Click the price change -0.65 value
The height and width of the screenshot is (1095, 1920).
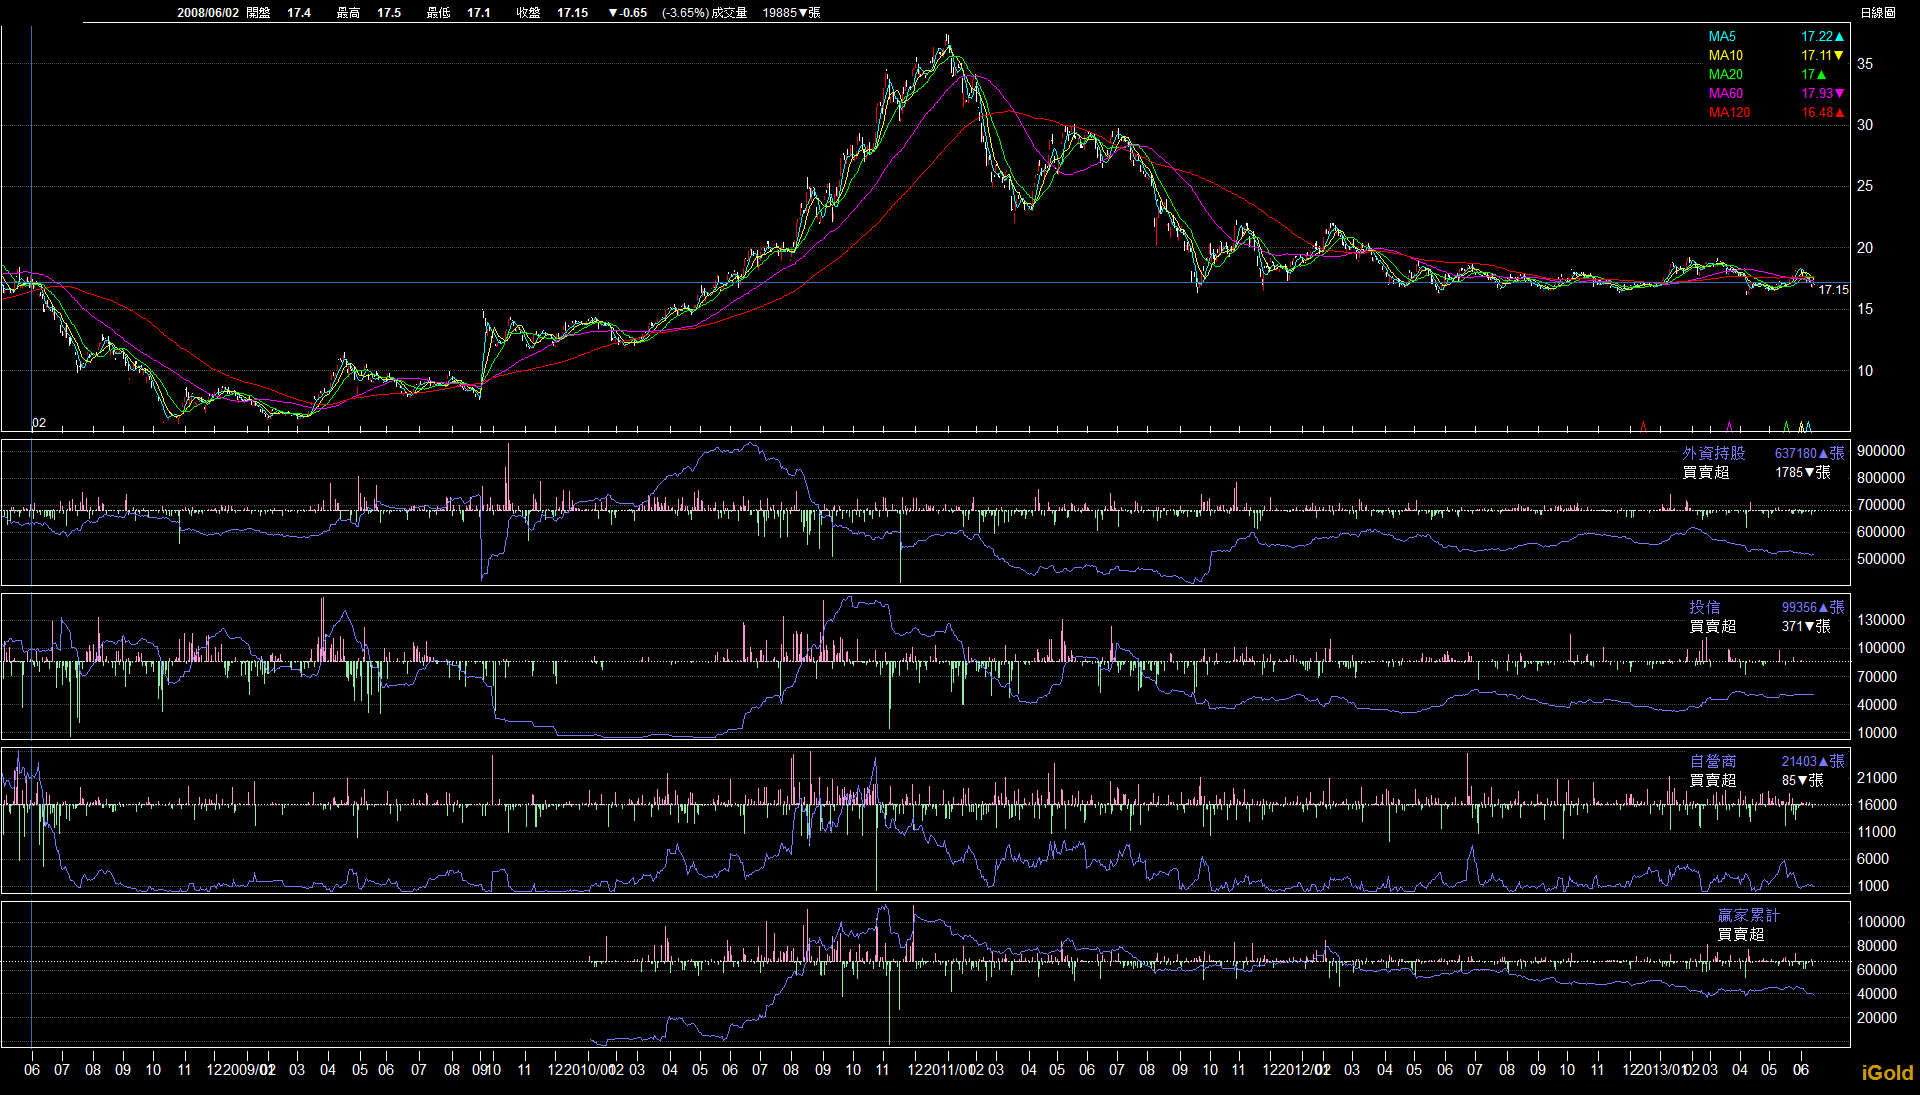(627, 12)
